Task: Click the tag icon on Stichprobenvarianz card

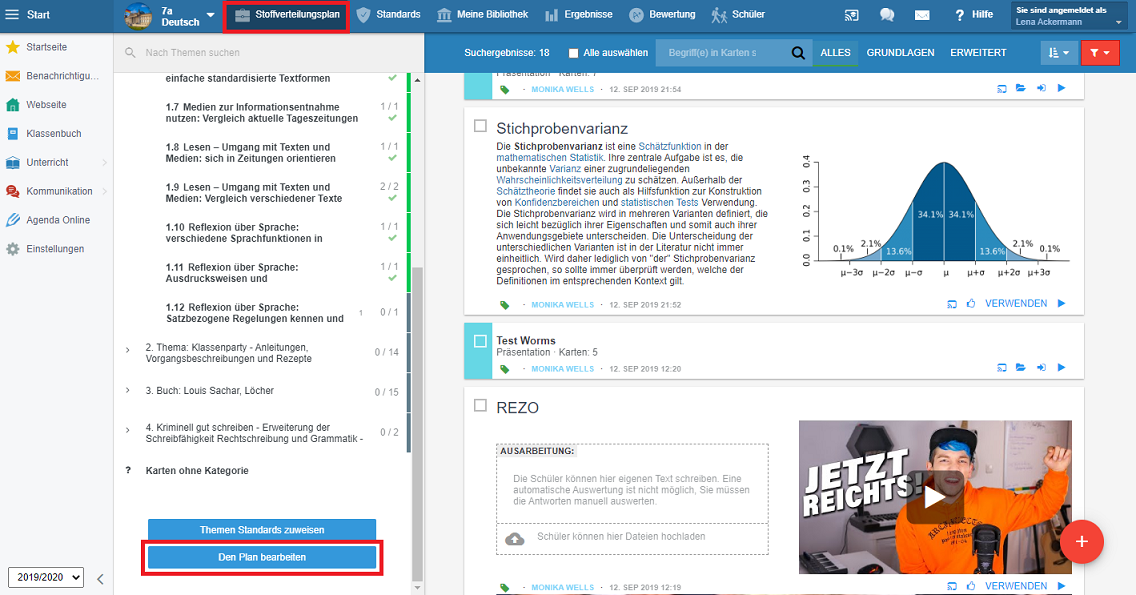Action: (x=505, y=305)
